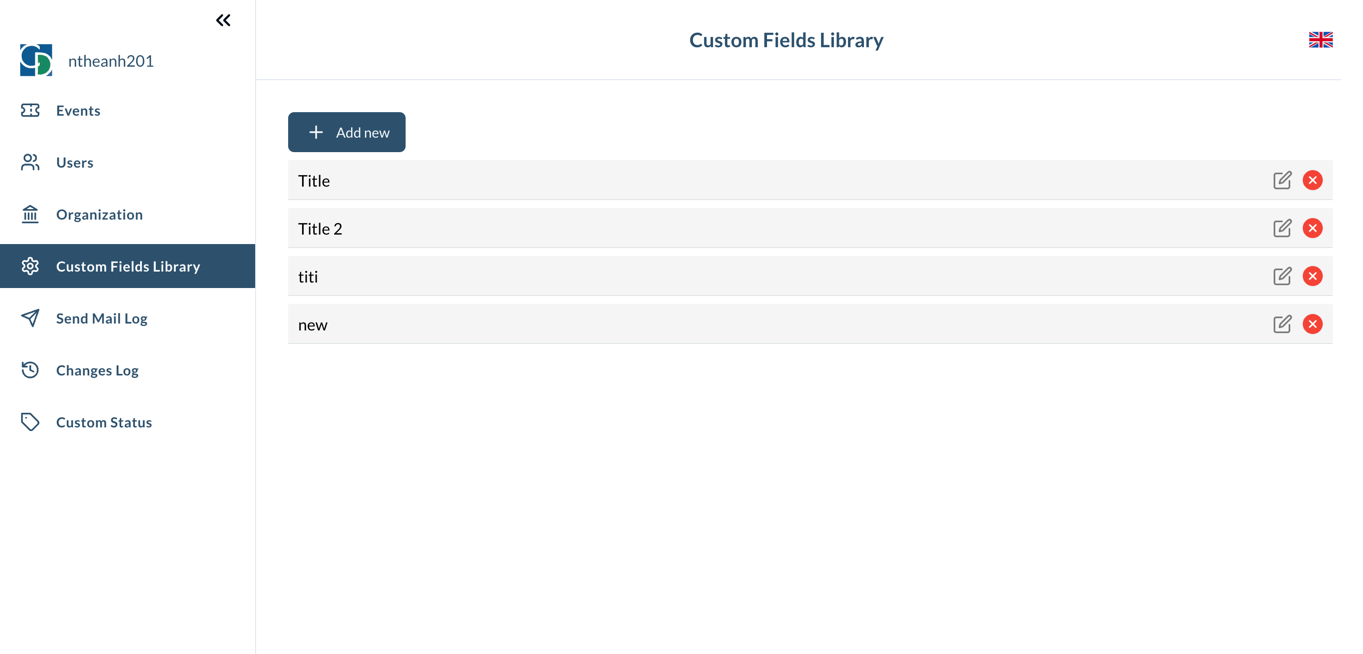Delete the Title 2 custom field
This screenshot has width=1363, height=654.
coord(1313,228)
